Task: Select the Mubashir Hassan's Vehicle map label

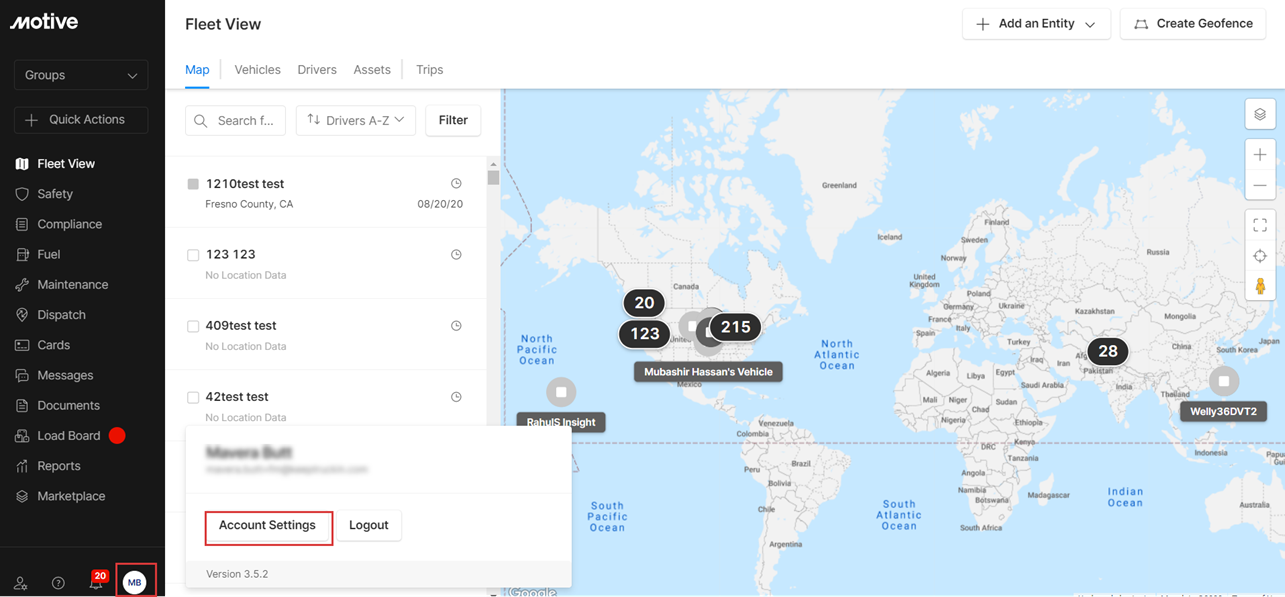Action: point(708,372)
